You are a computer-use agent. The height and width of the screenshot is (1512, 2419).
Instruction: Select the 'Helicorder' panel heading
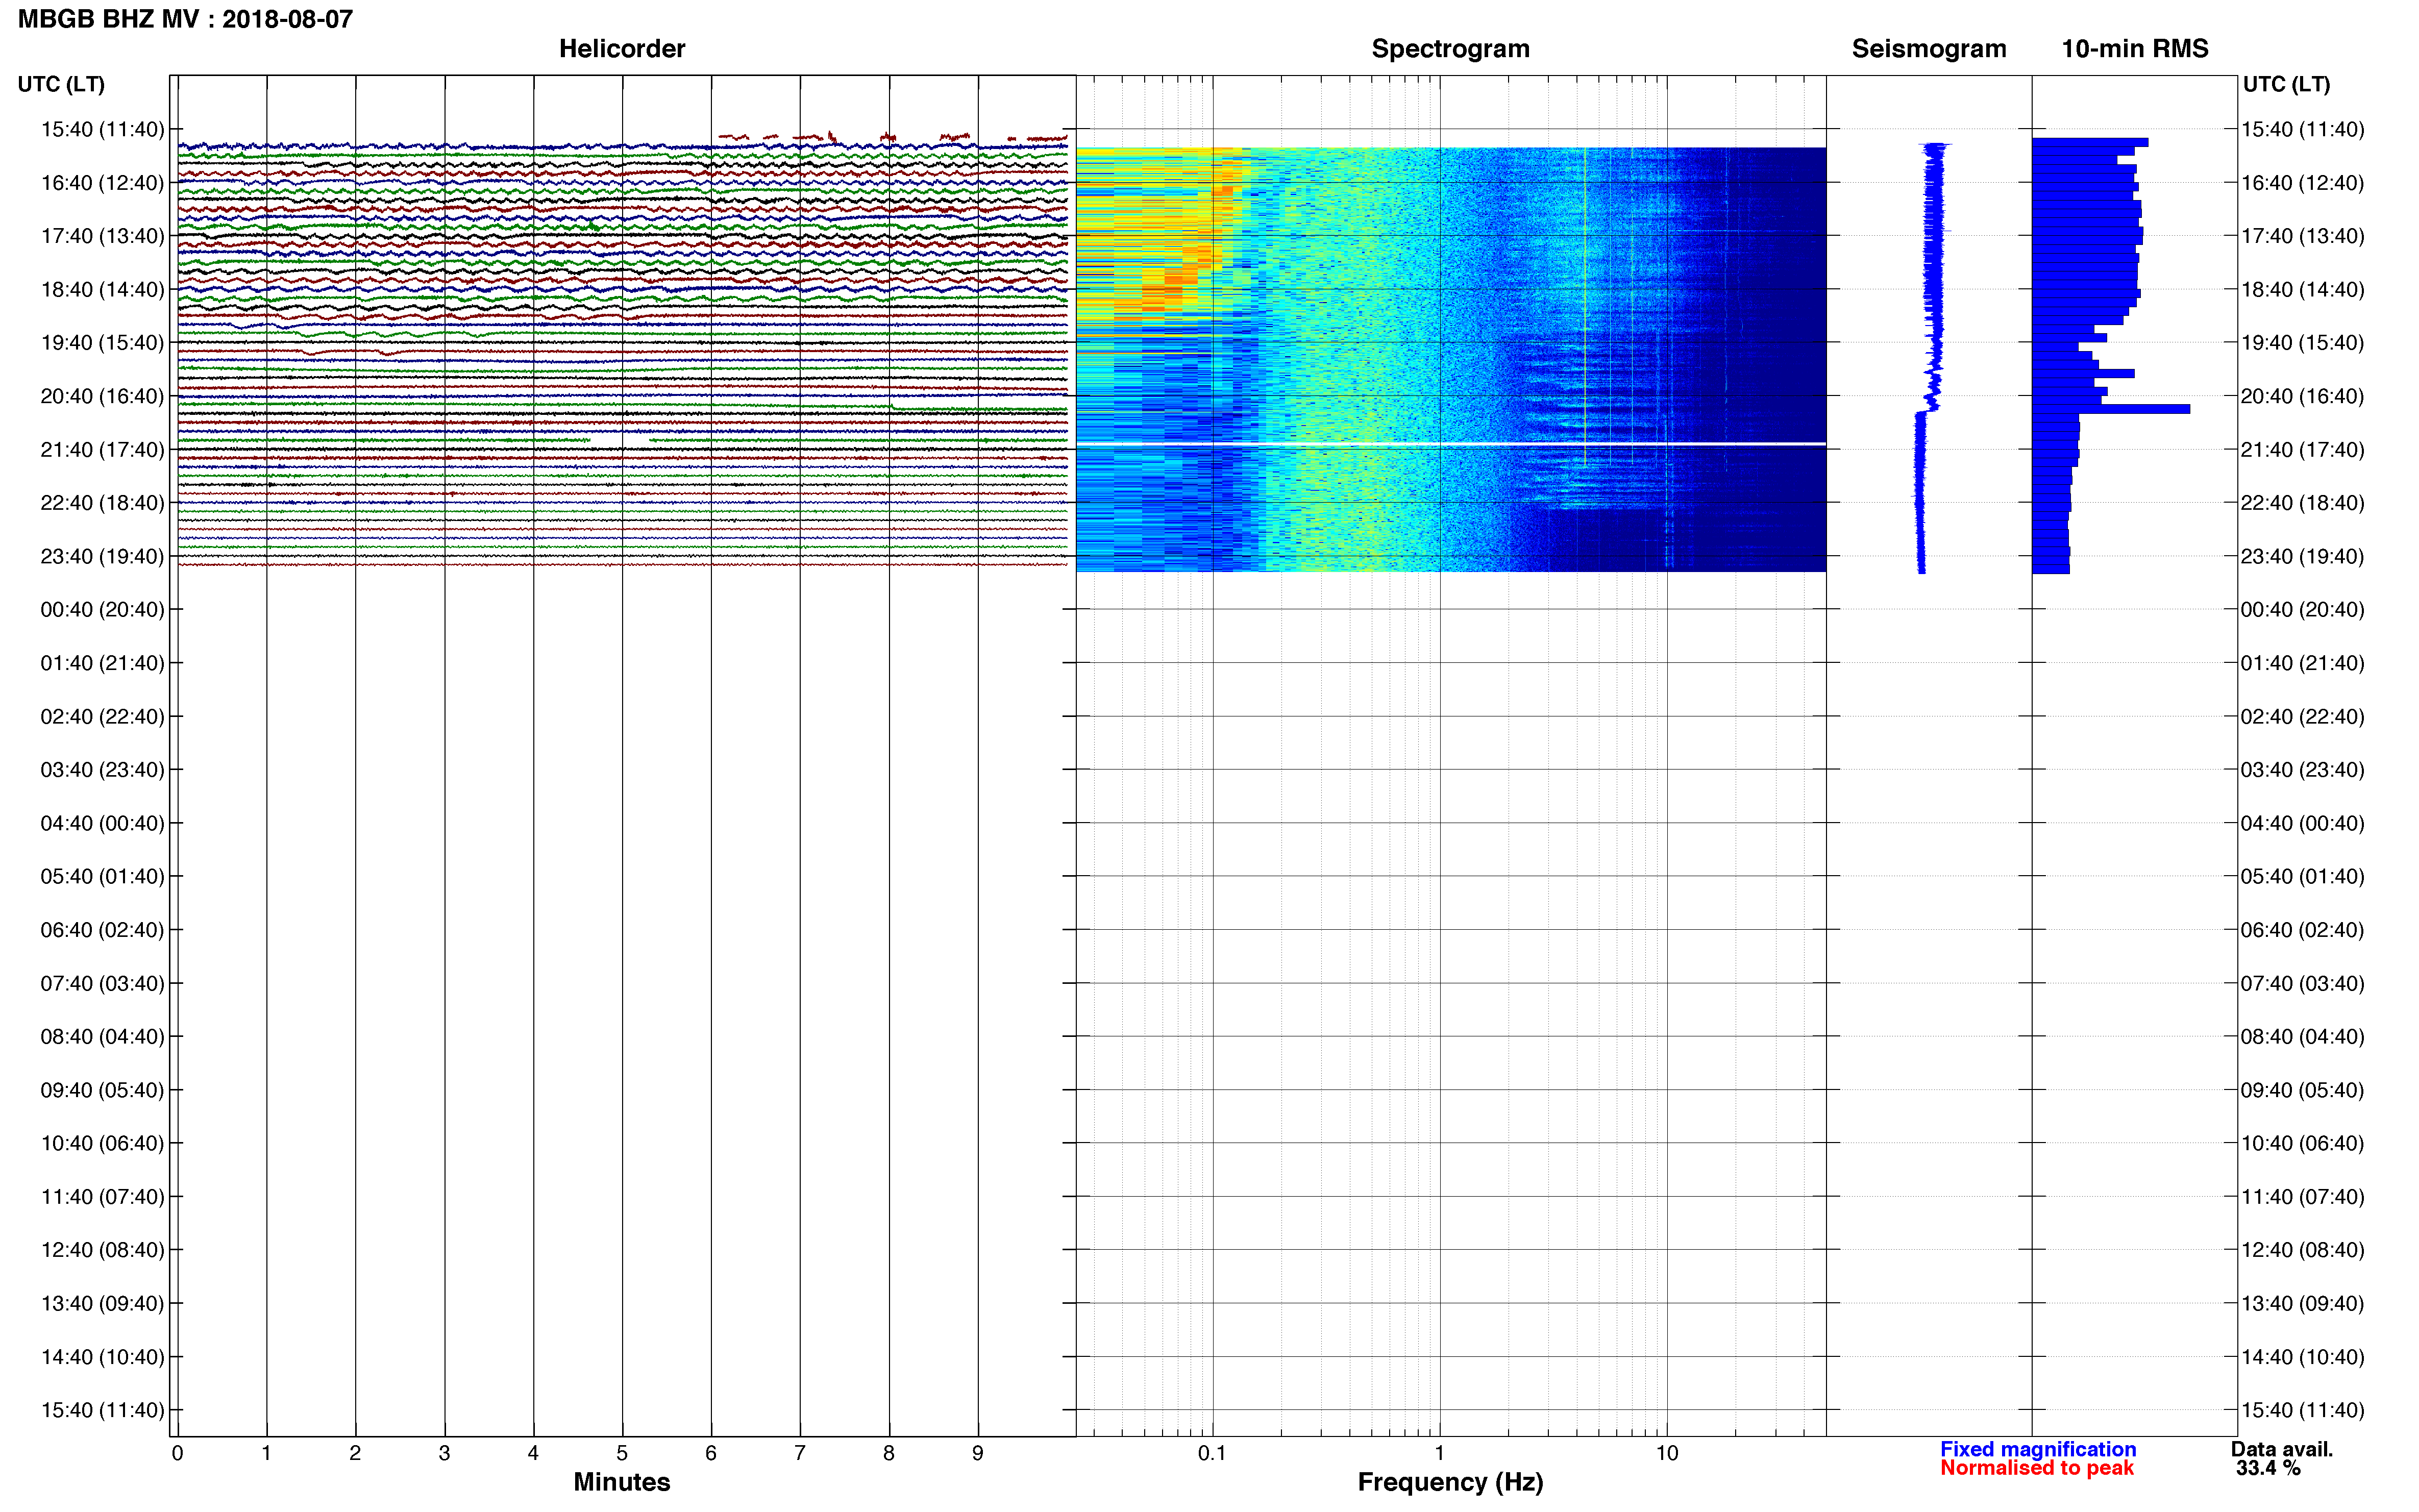click(621, 49)
